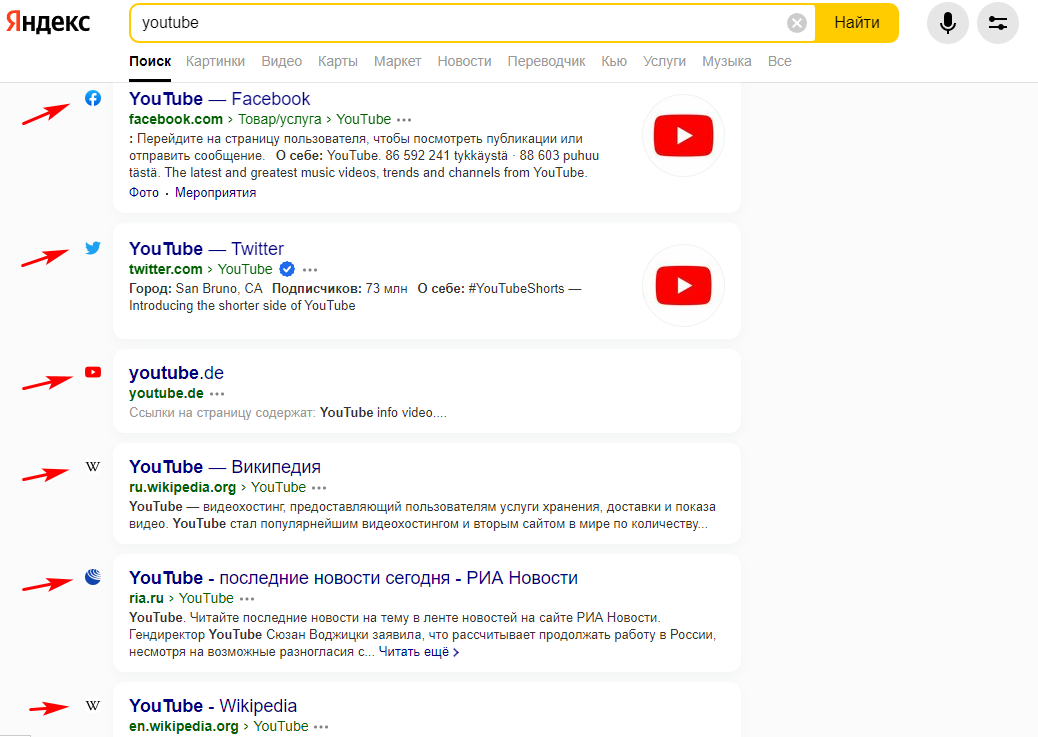The image size is (1038, 737).
Task: Click the Найти search button
Action: (857, 23)
